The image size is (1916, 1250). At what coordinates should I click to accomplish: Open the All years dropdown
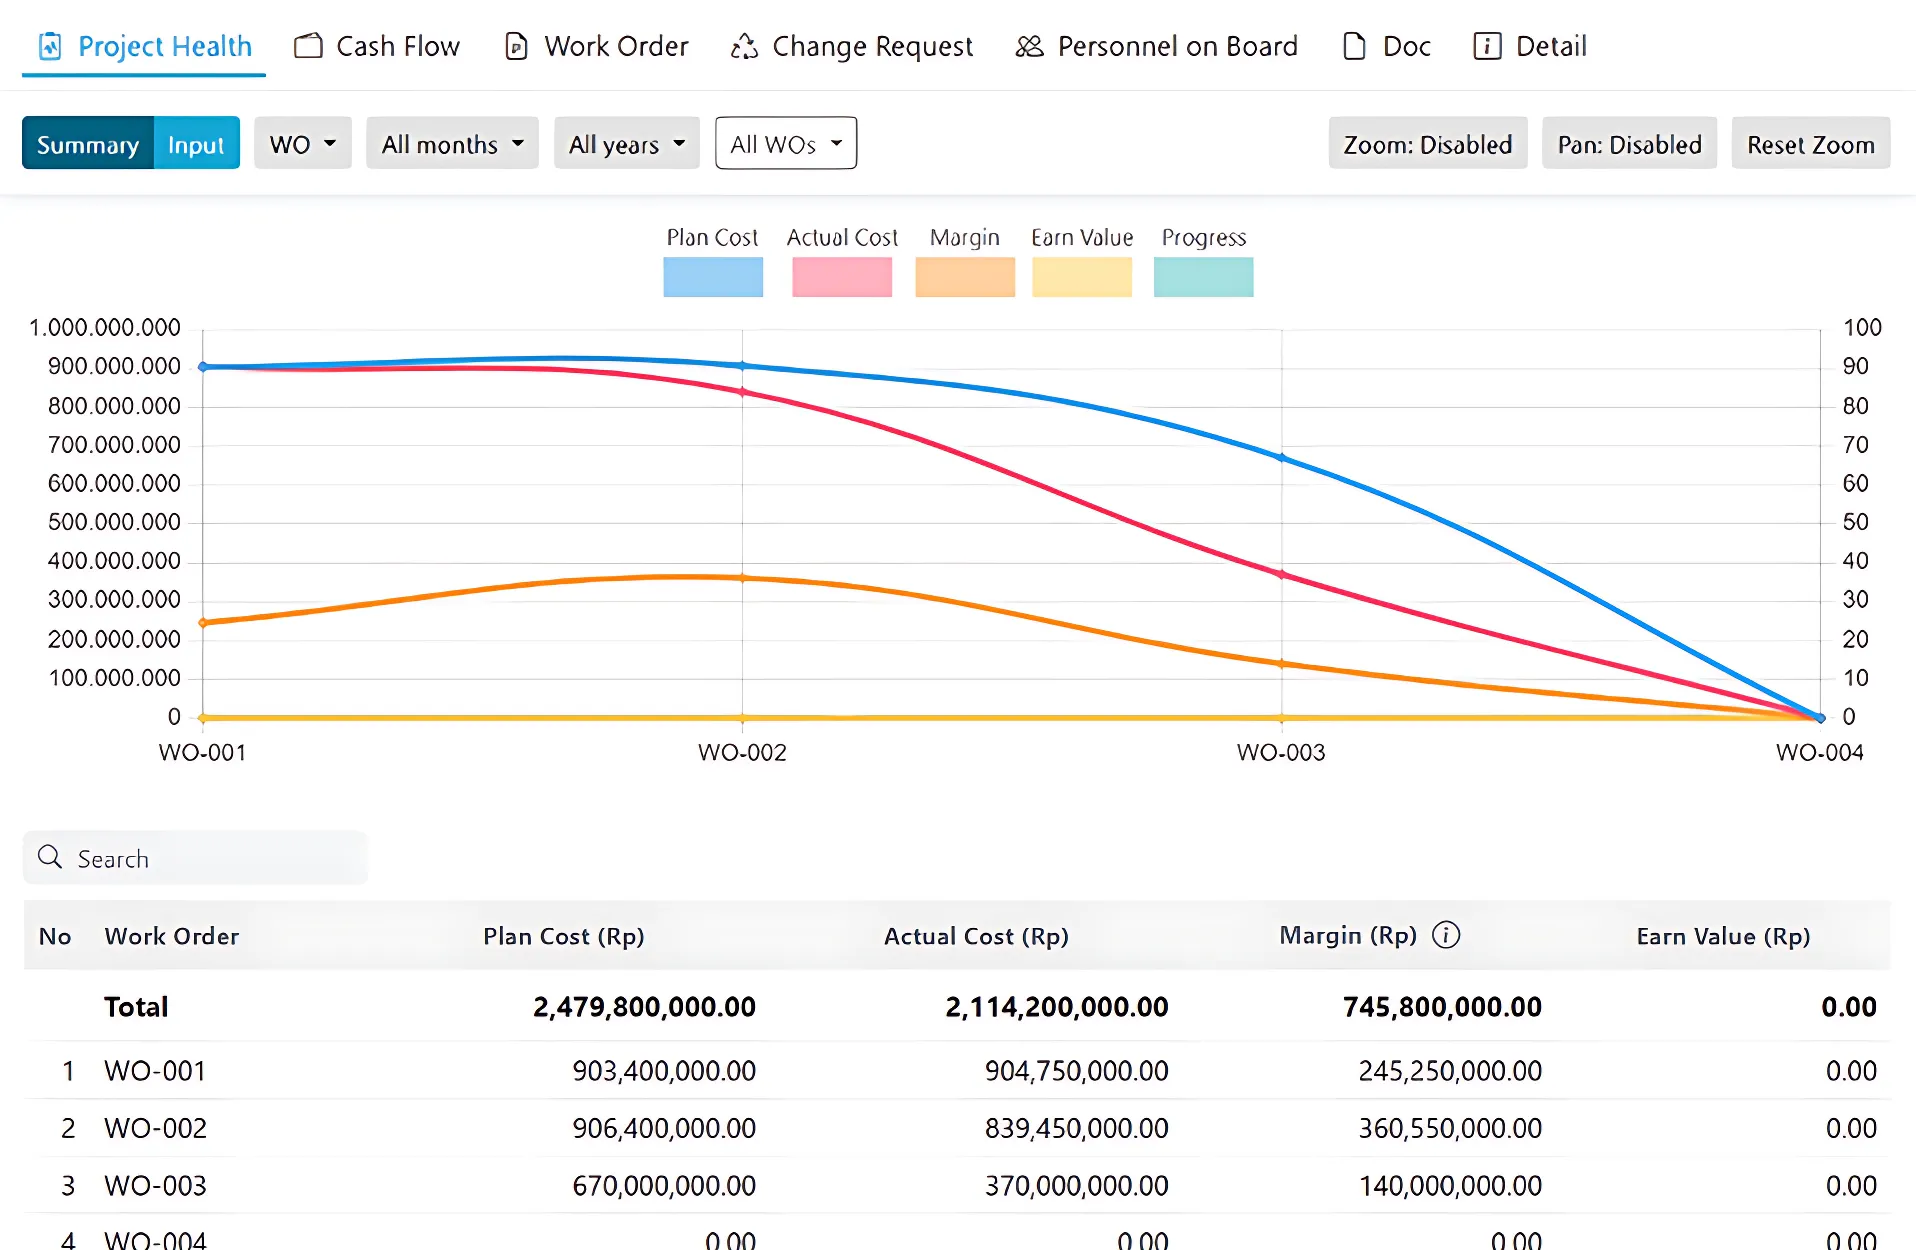626,144
